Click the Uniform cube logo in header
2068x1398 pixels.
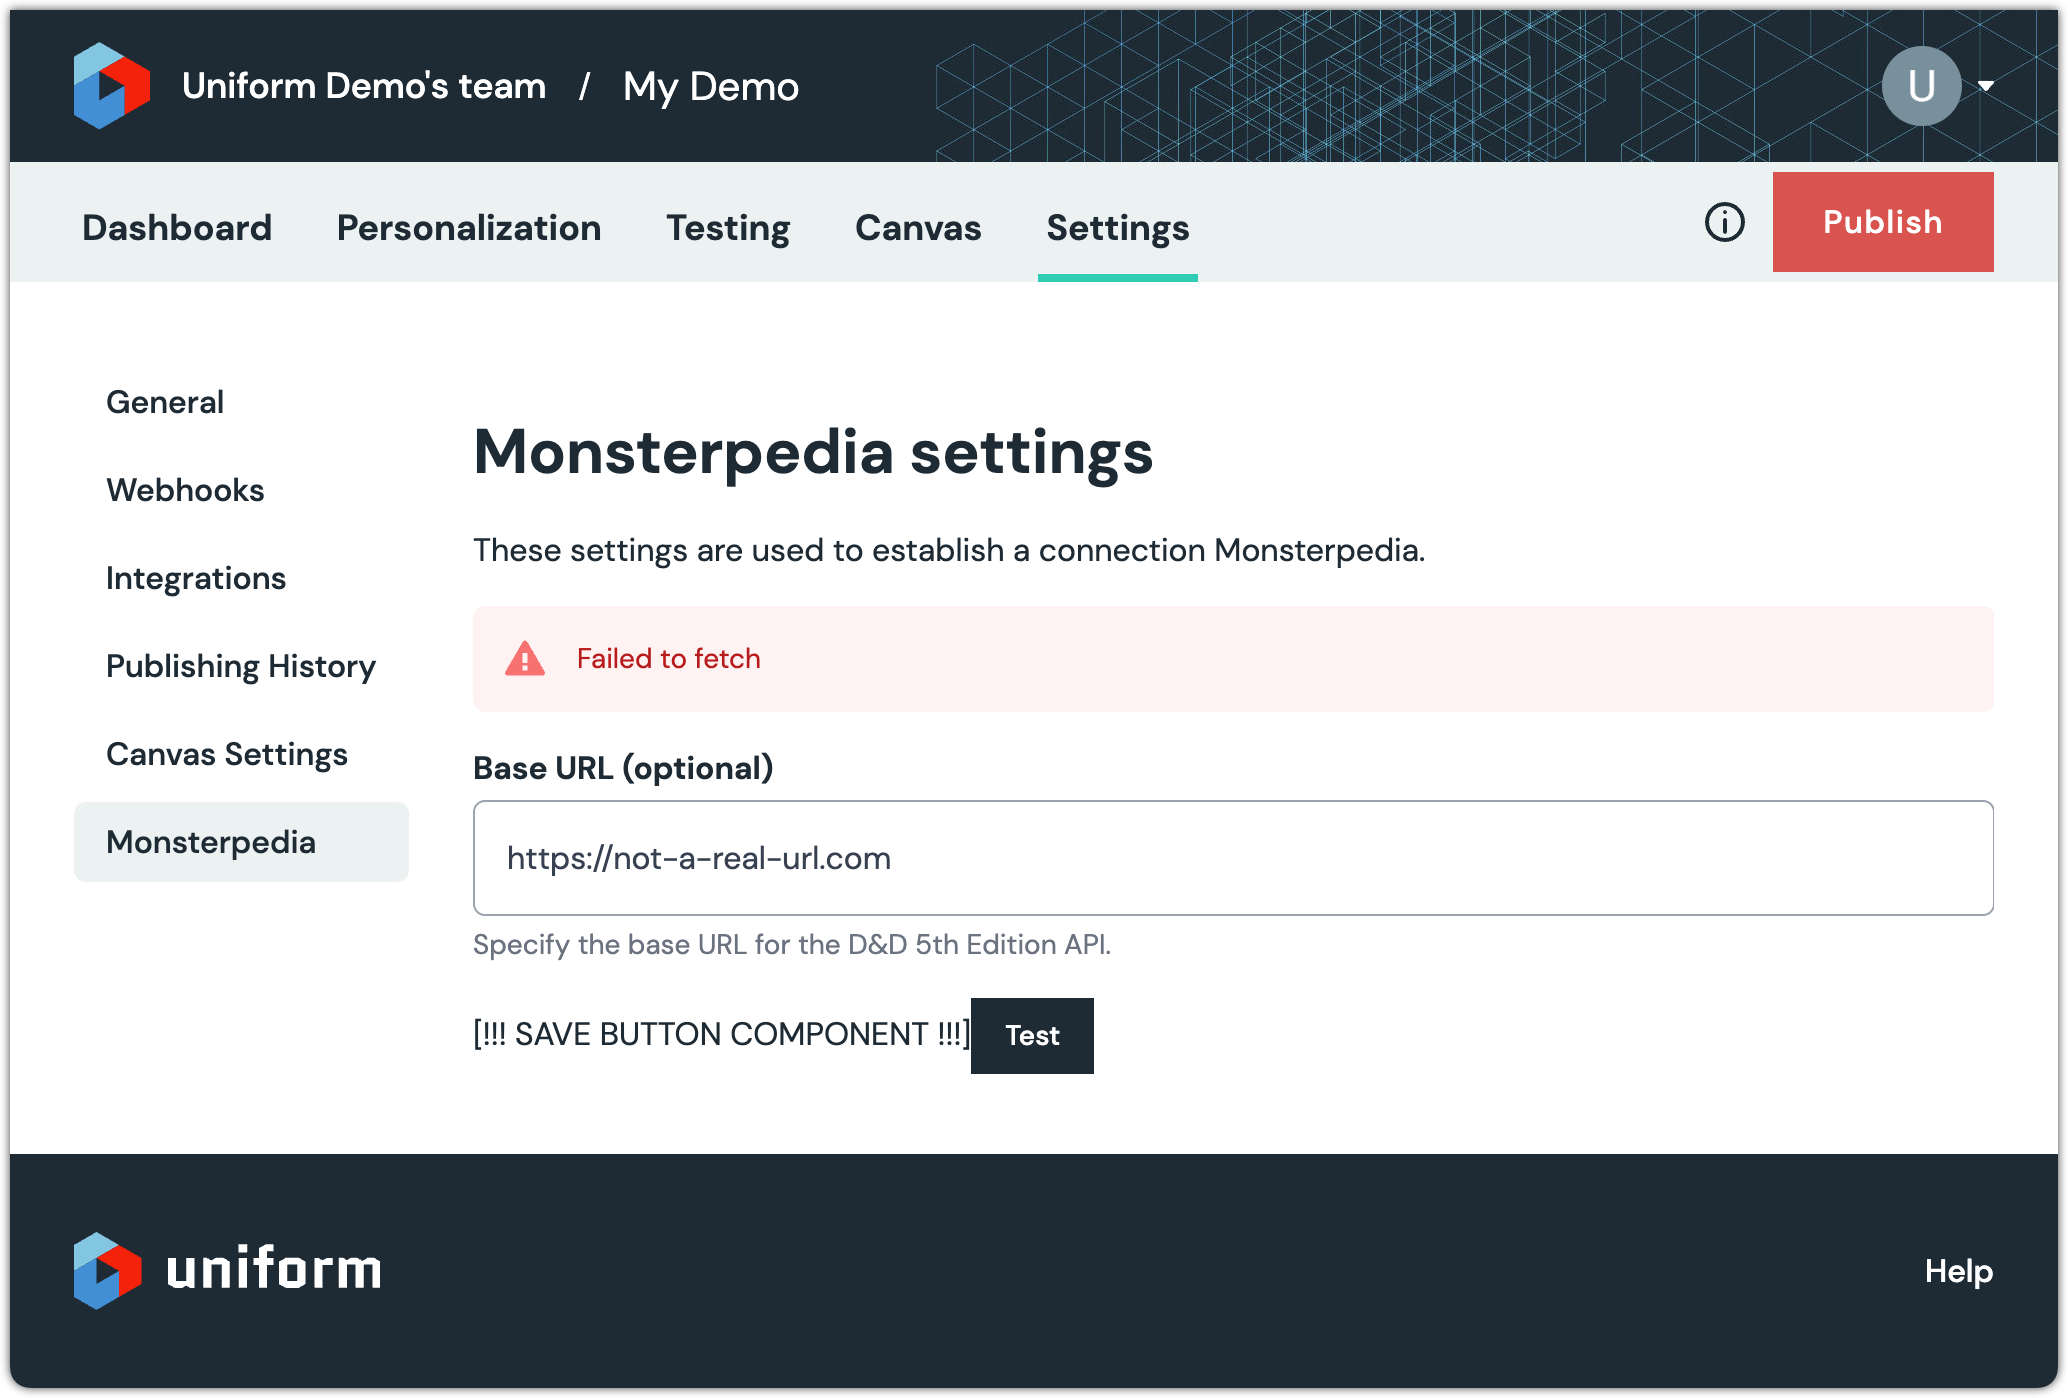pos(111,86)
